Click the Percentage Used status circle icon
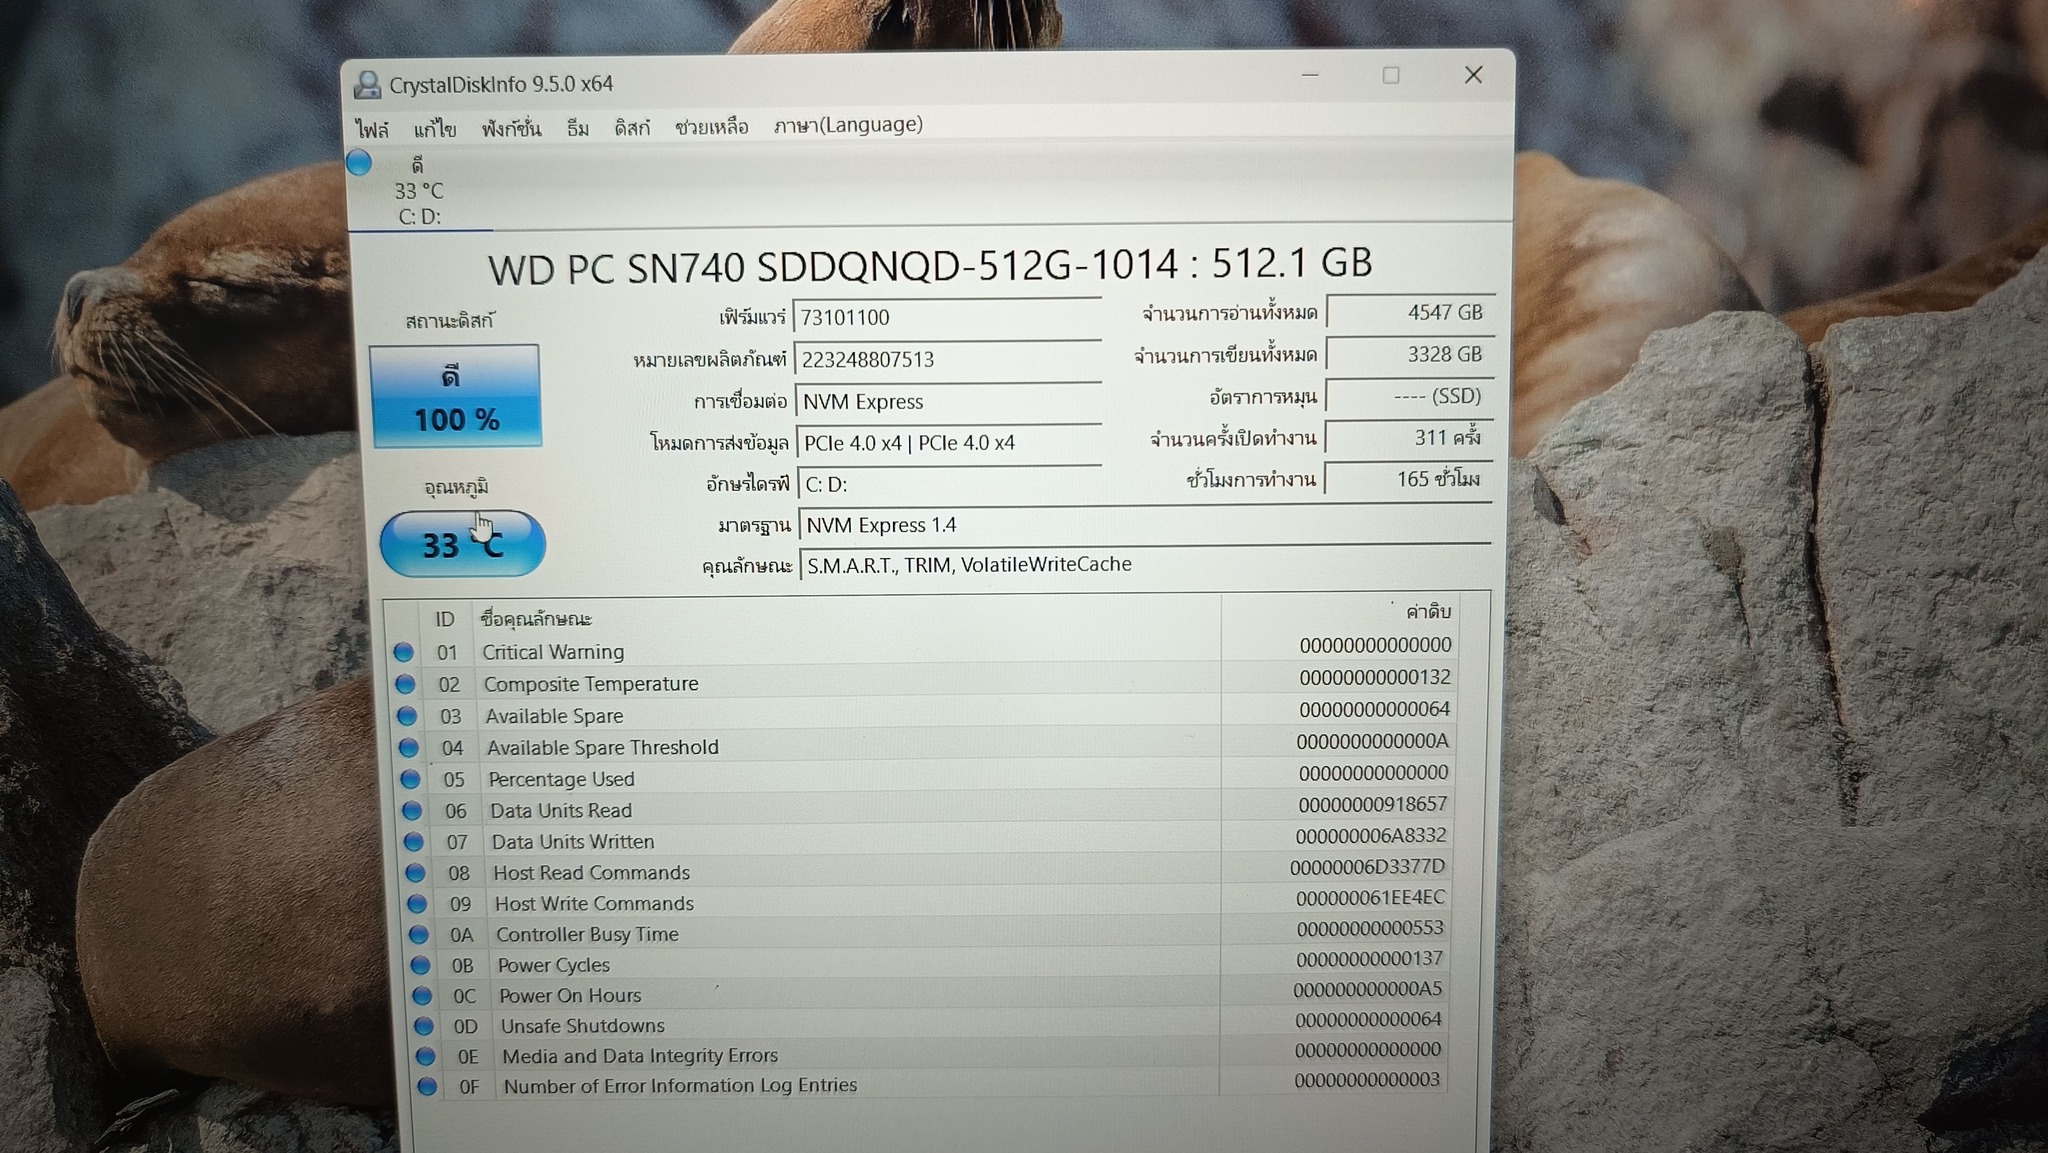This screenshot has width=2048, height=1153. pos(410,779)
